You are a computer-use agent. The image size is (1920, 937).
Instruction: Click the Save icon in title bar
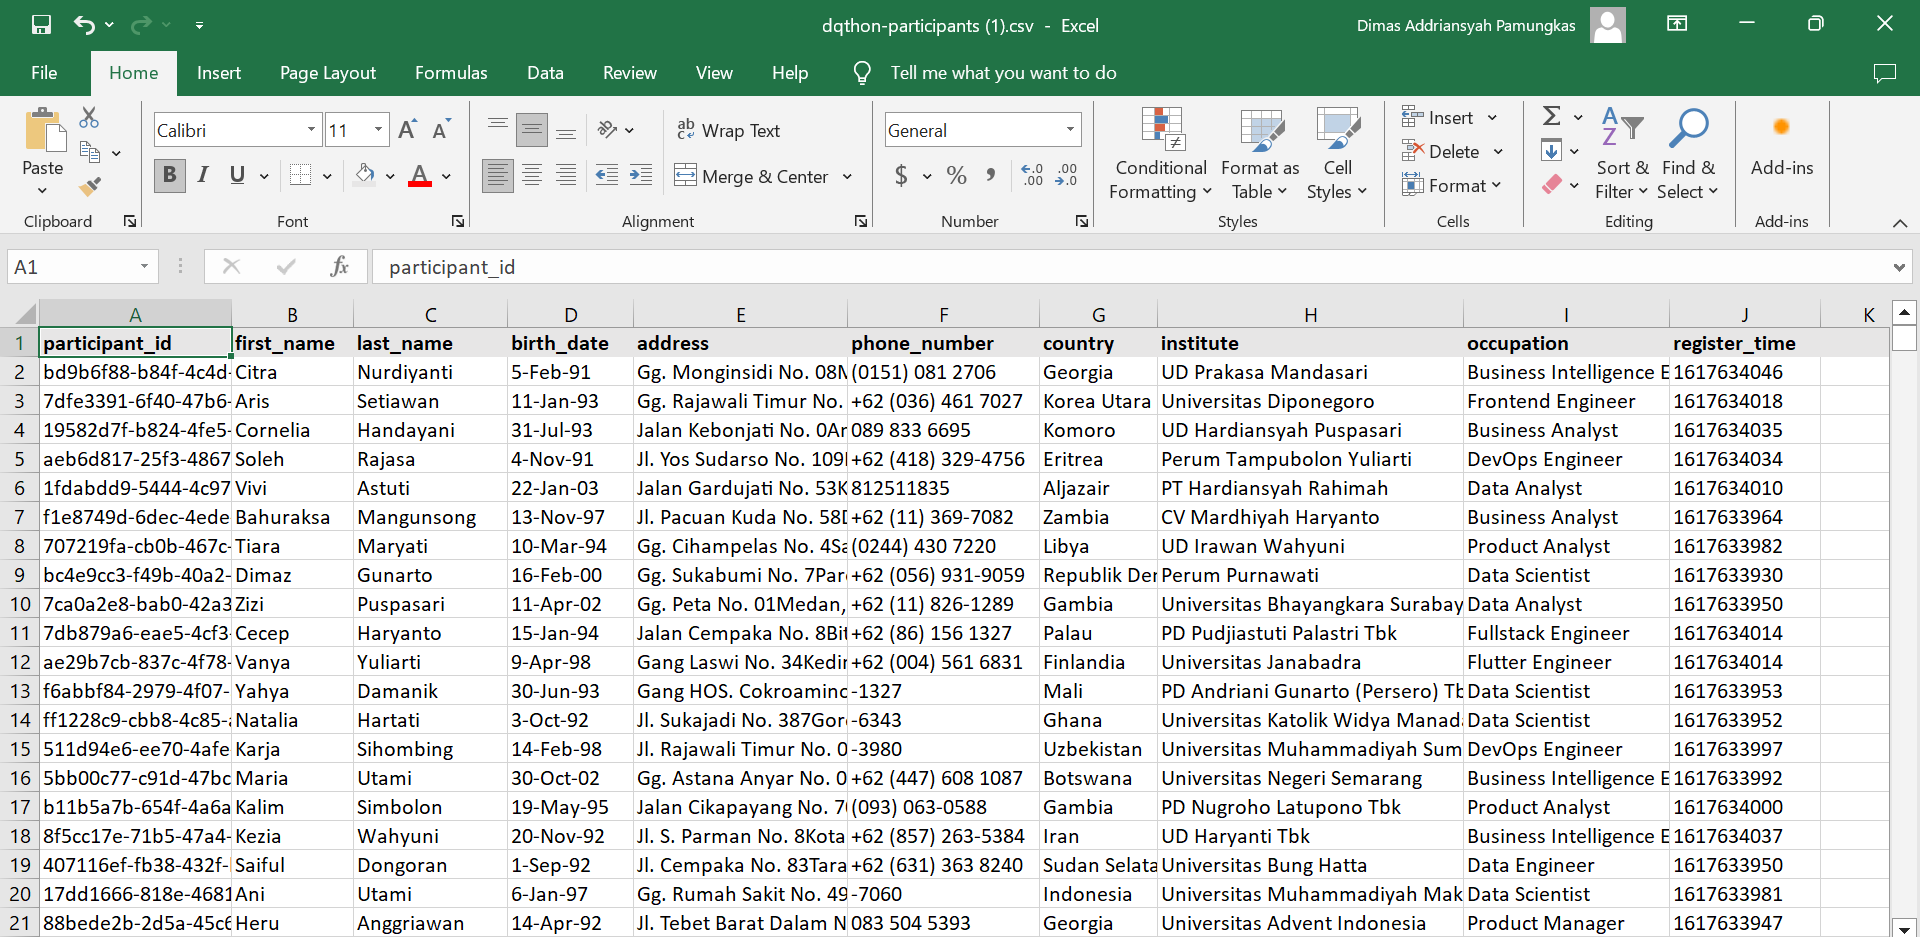coord(41,25)
